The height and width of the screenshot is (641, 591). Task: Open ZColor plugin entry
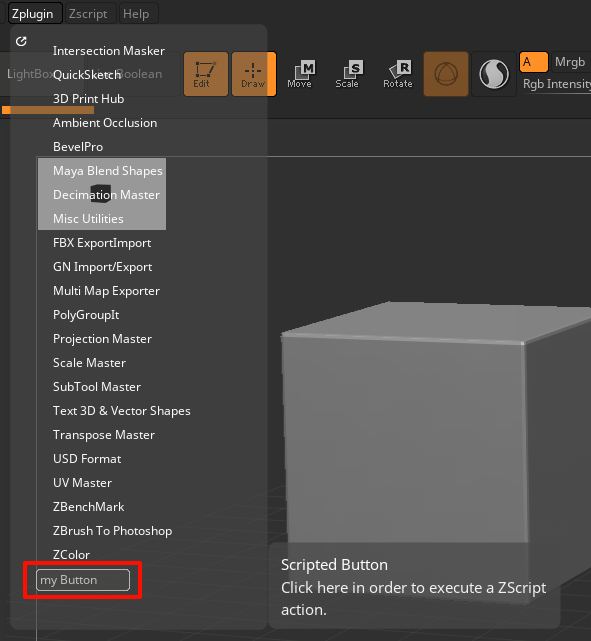tap(71, 555)
